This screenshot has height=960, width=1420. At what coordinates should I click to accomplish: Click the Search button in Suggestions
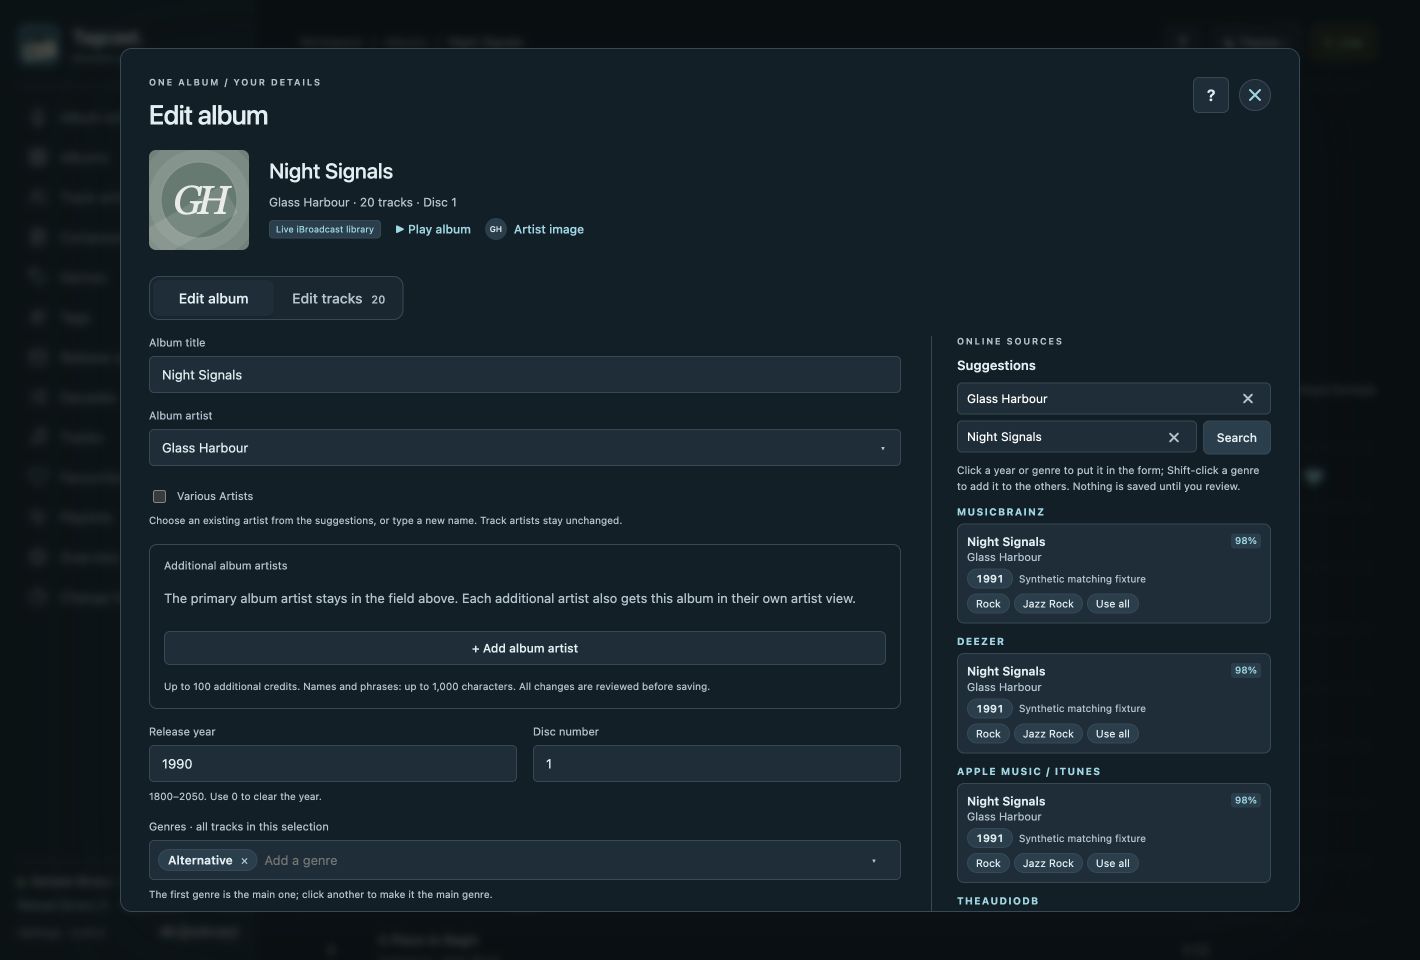(1237, 437)
